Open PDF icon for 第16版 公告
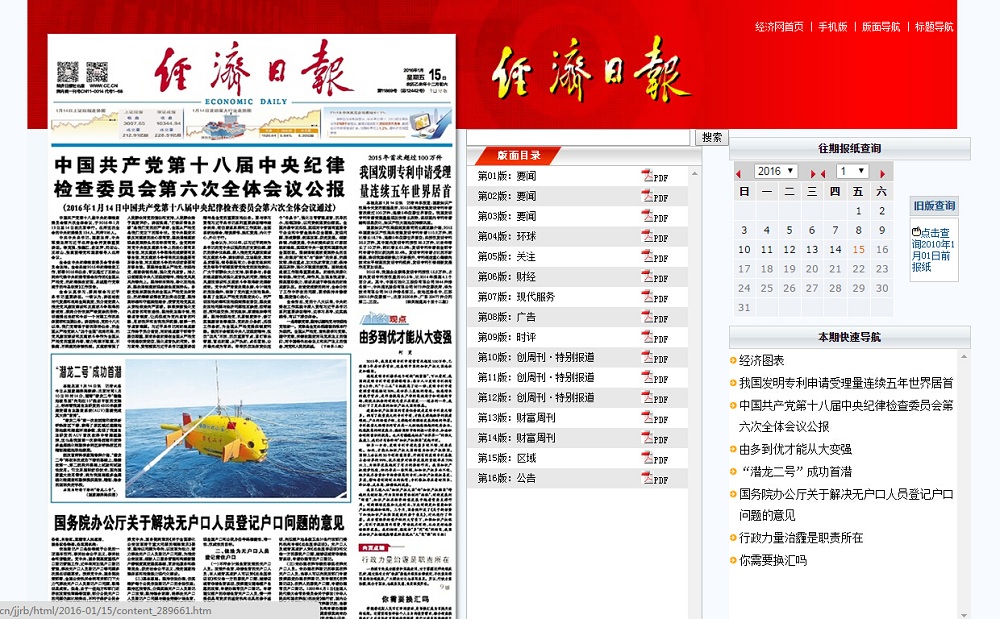 (x=654, y=478)
